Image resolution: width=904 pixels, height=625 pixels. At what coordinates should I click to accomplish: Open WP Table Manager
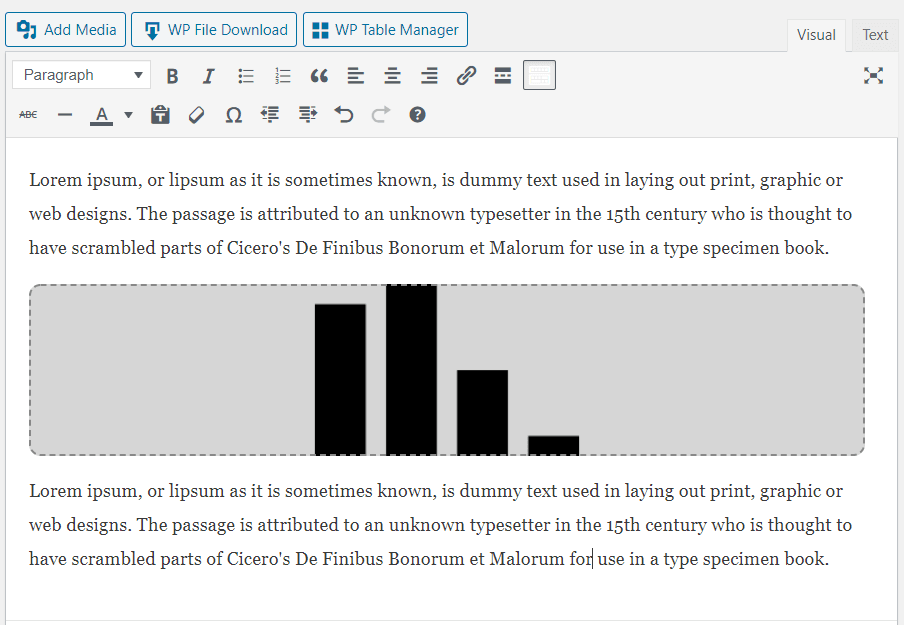click(385, 30)
